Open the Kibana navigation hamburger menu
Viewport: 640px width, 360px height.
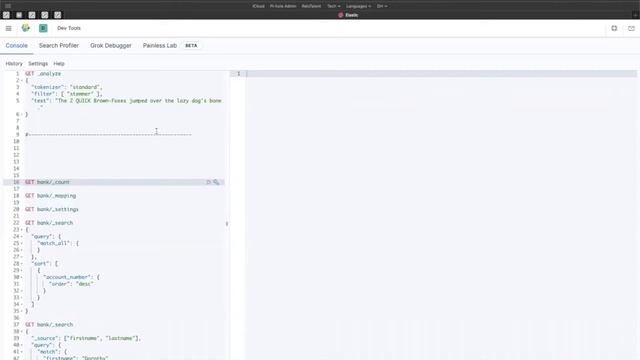9,28
